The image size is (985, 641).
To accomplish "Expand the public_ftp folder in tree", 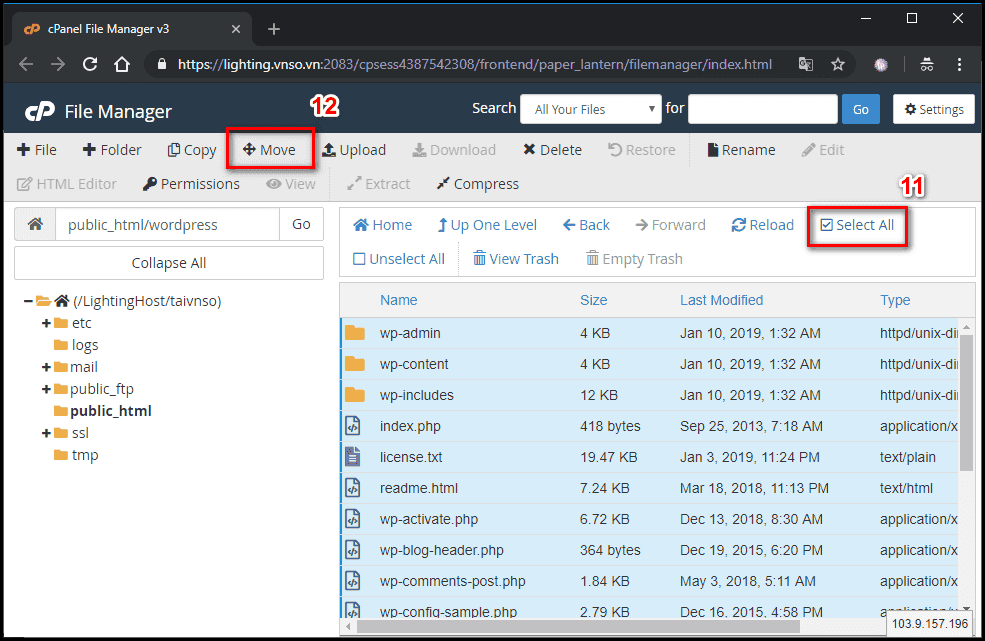I will pos(46,389).
